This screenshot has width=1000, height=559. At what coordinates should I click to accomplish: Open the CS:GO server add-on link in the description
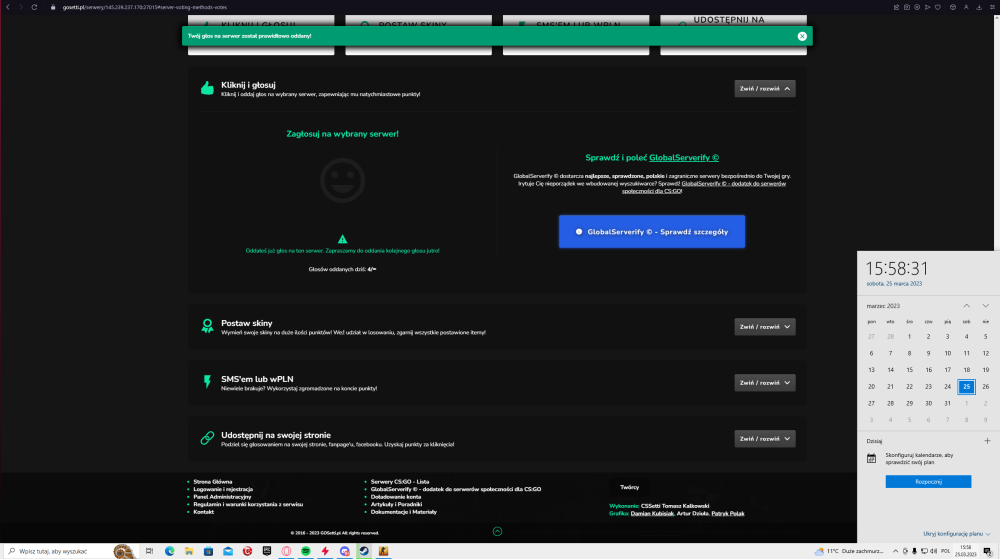[703, 187]
